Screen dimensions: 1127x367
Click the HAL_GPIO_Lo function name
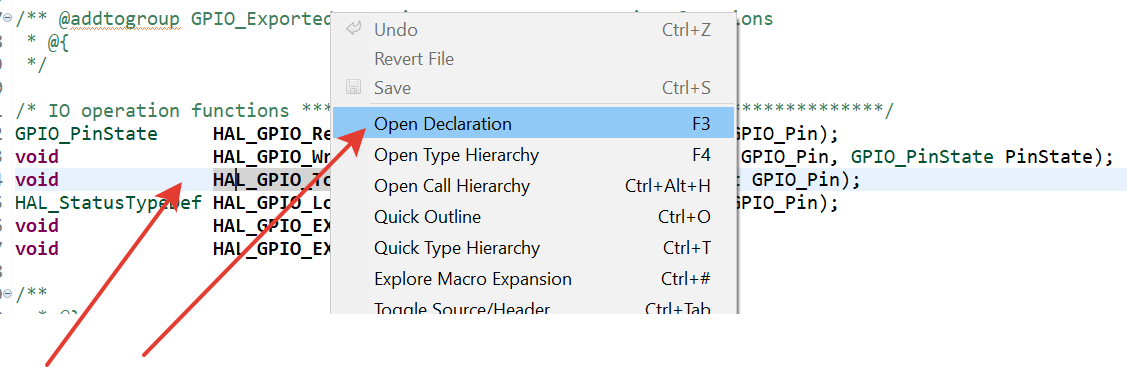pos(272,203)
